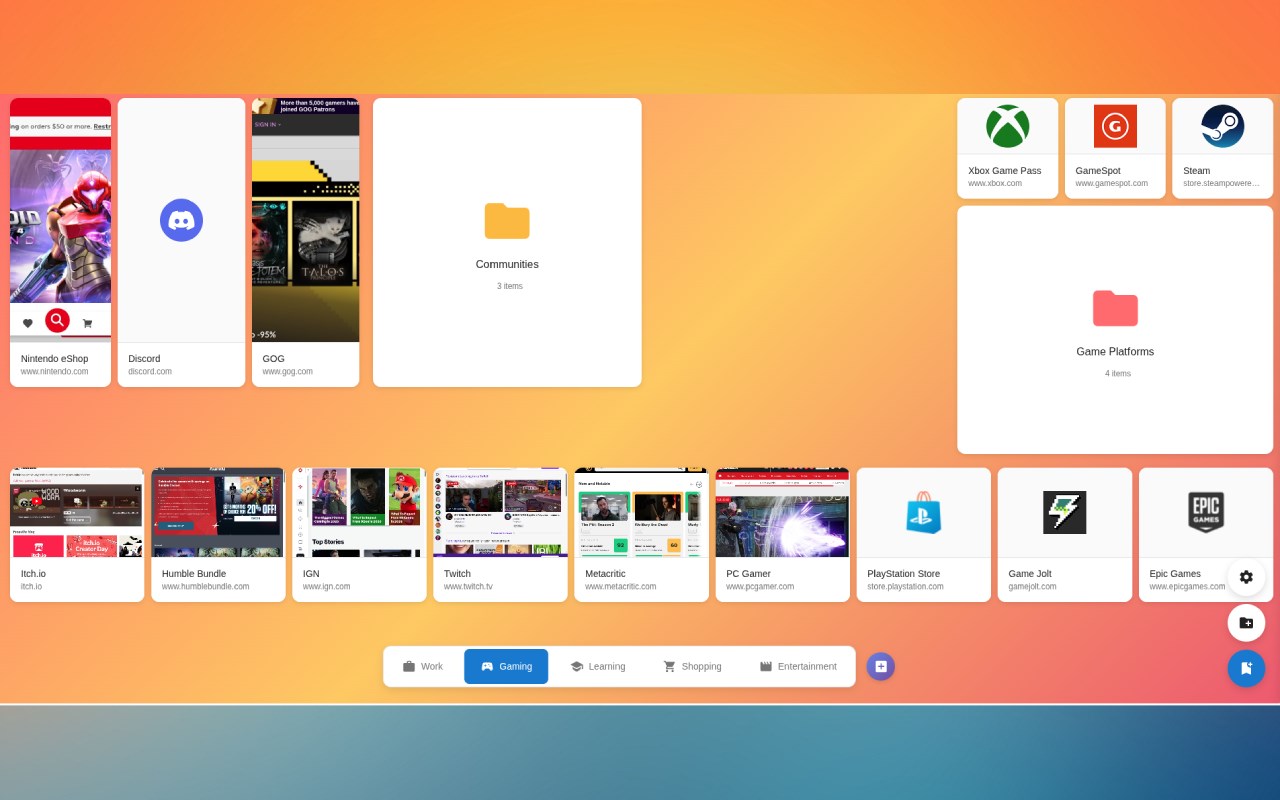Open the PlayStation Store bag icon
This screenshot has height=800, width=1280.
(924, 512)
